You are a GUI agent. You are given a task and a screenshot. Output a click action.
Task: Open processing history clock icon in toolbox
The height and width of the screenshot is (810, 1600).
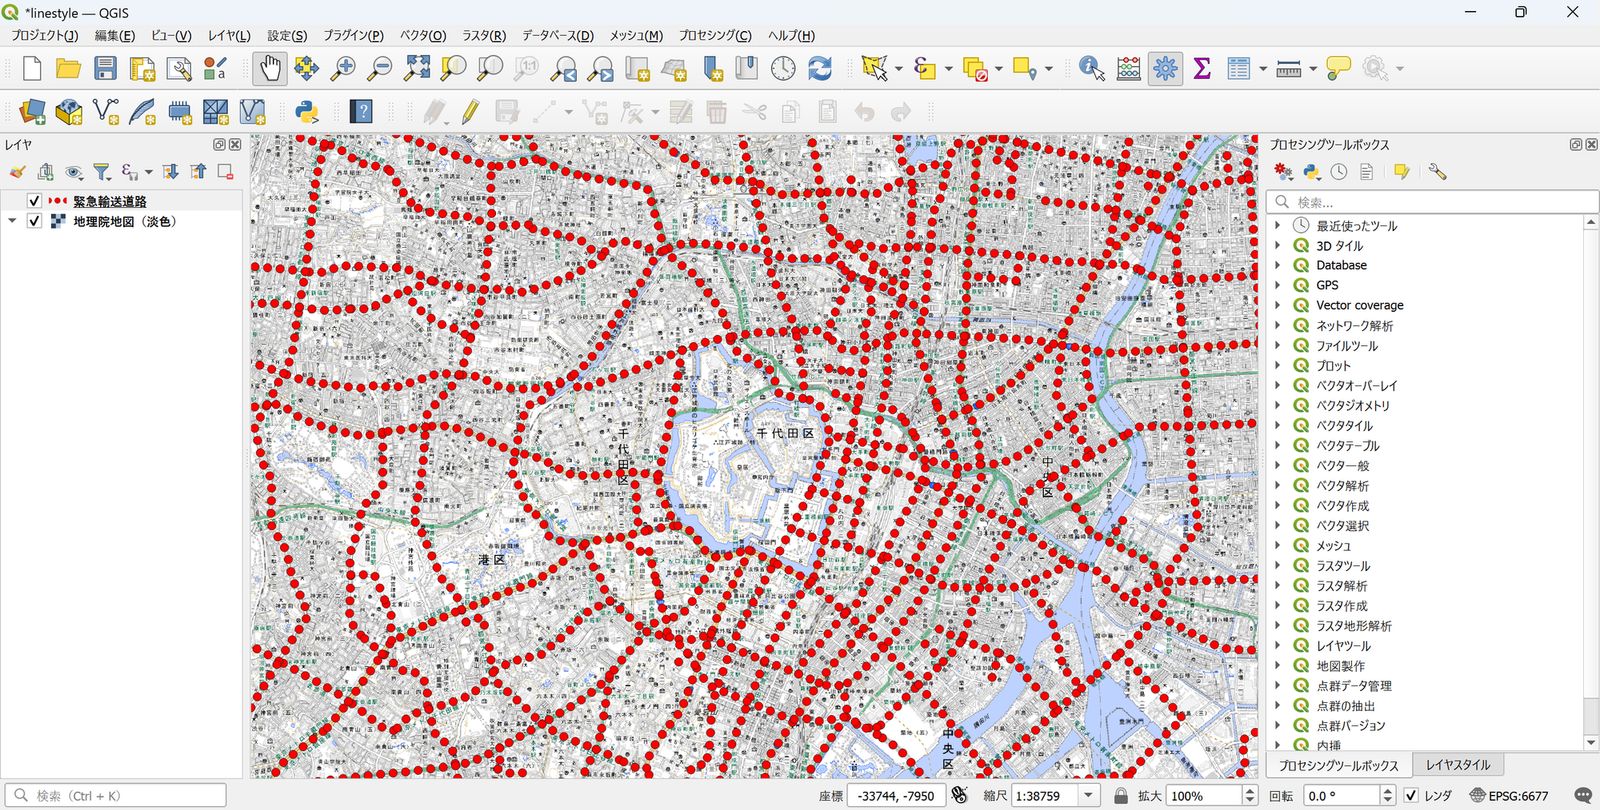pyautogui.click(x=1339, y=172)
